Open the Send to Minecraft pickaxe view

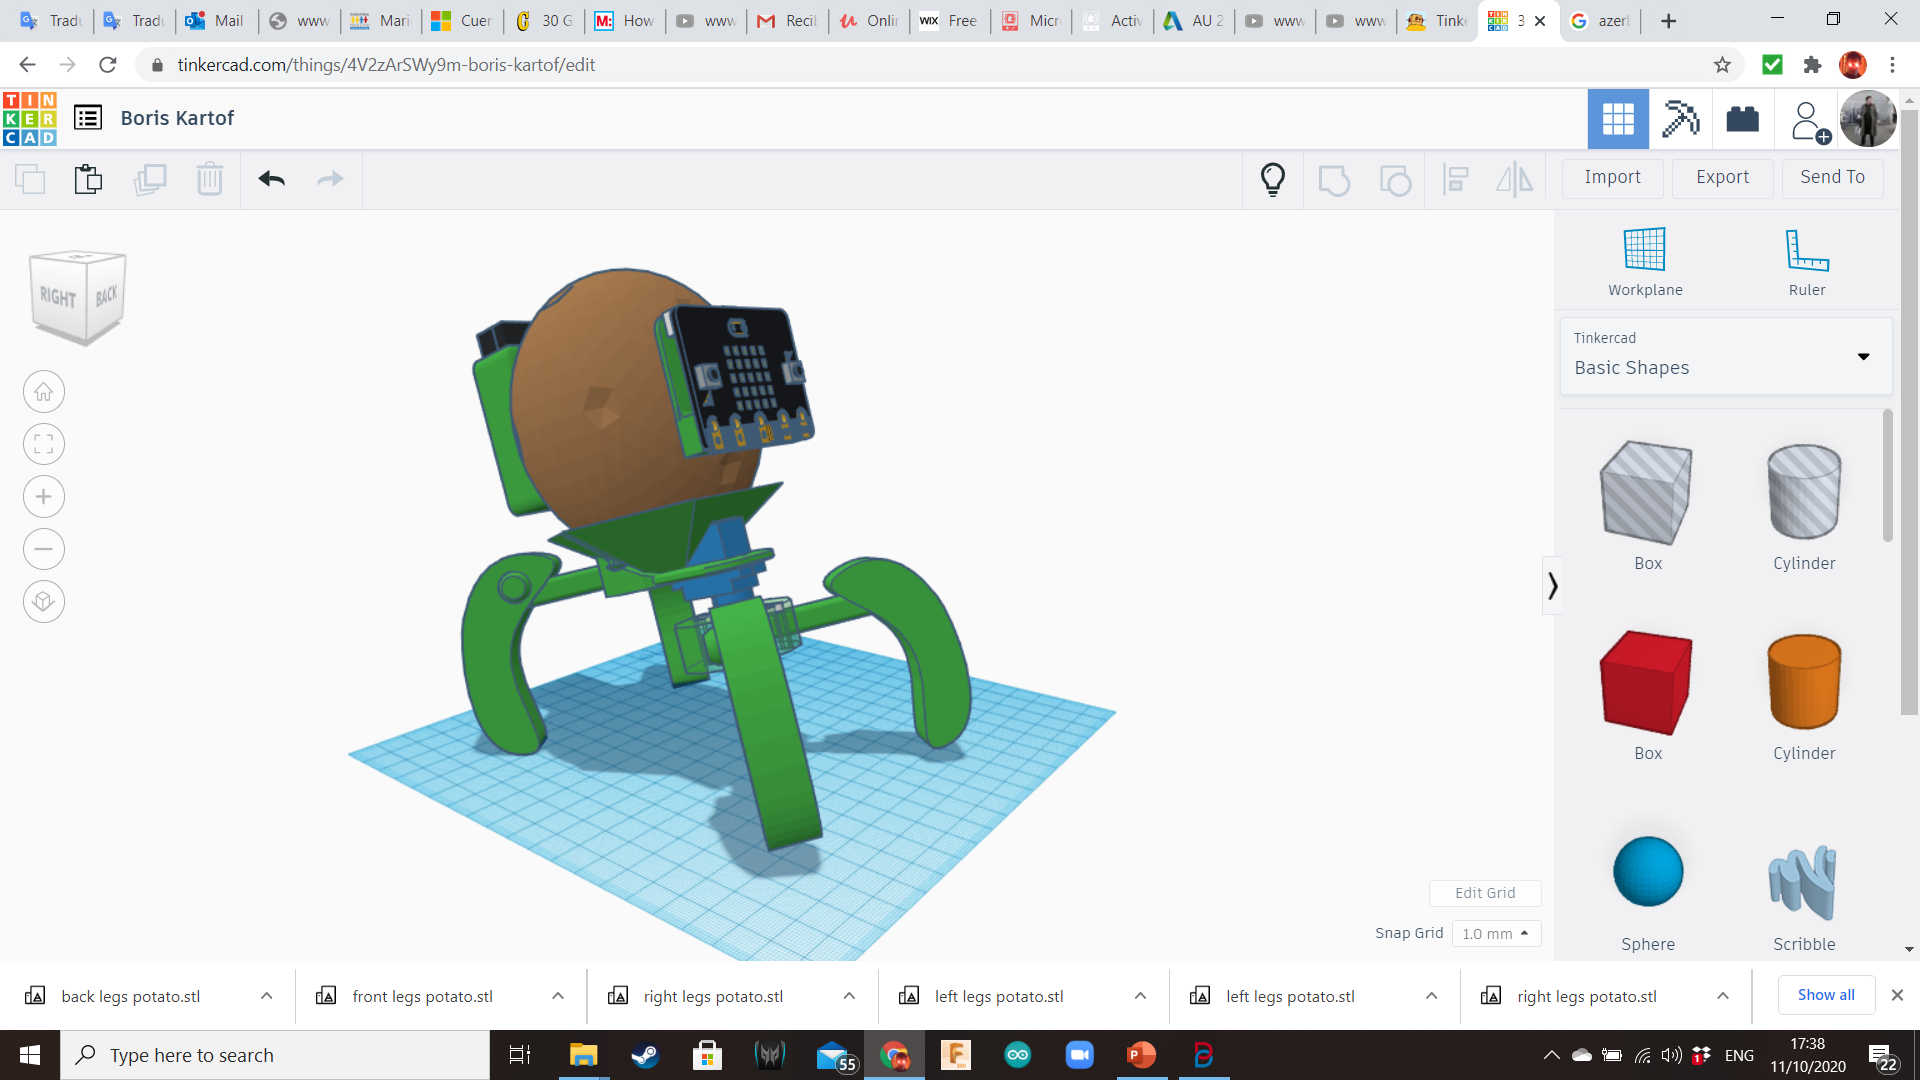click(x=1679, y=118)
